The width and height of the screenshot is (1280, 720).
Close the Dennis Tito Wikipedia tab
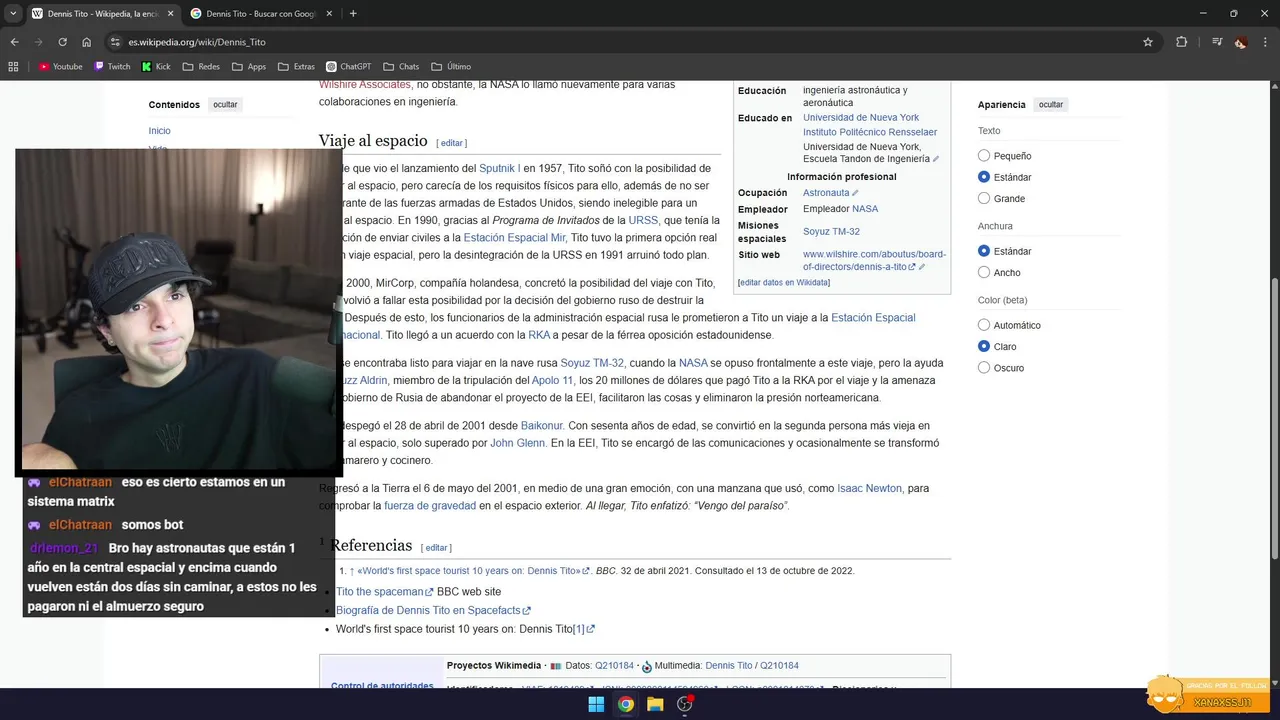[170, 13]
